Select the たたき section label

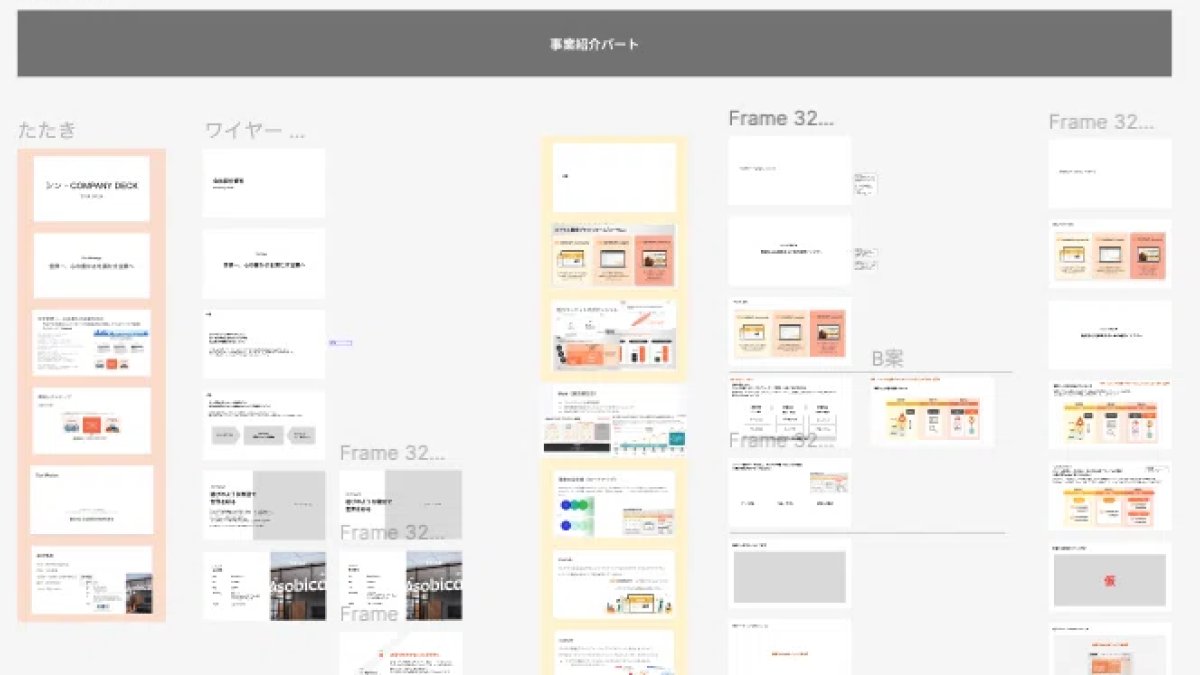click(47, 130)
